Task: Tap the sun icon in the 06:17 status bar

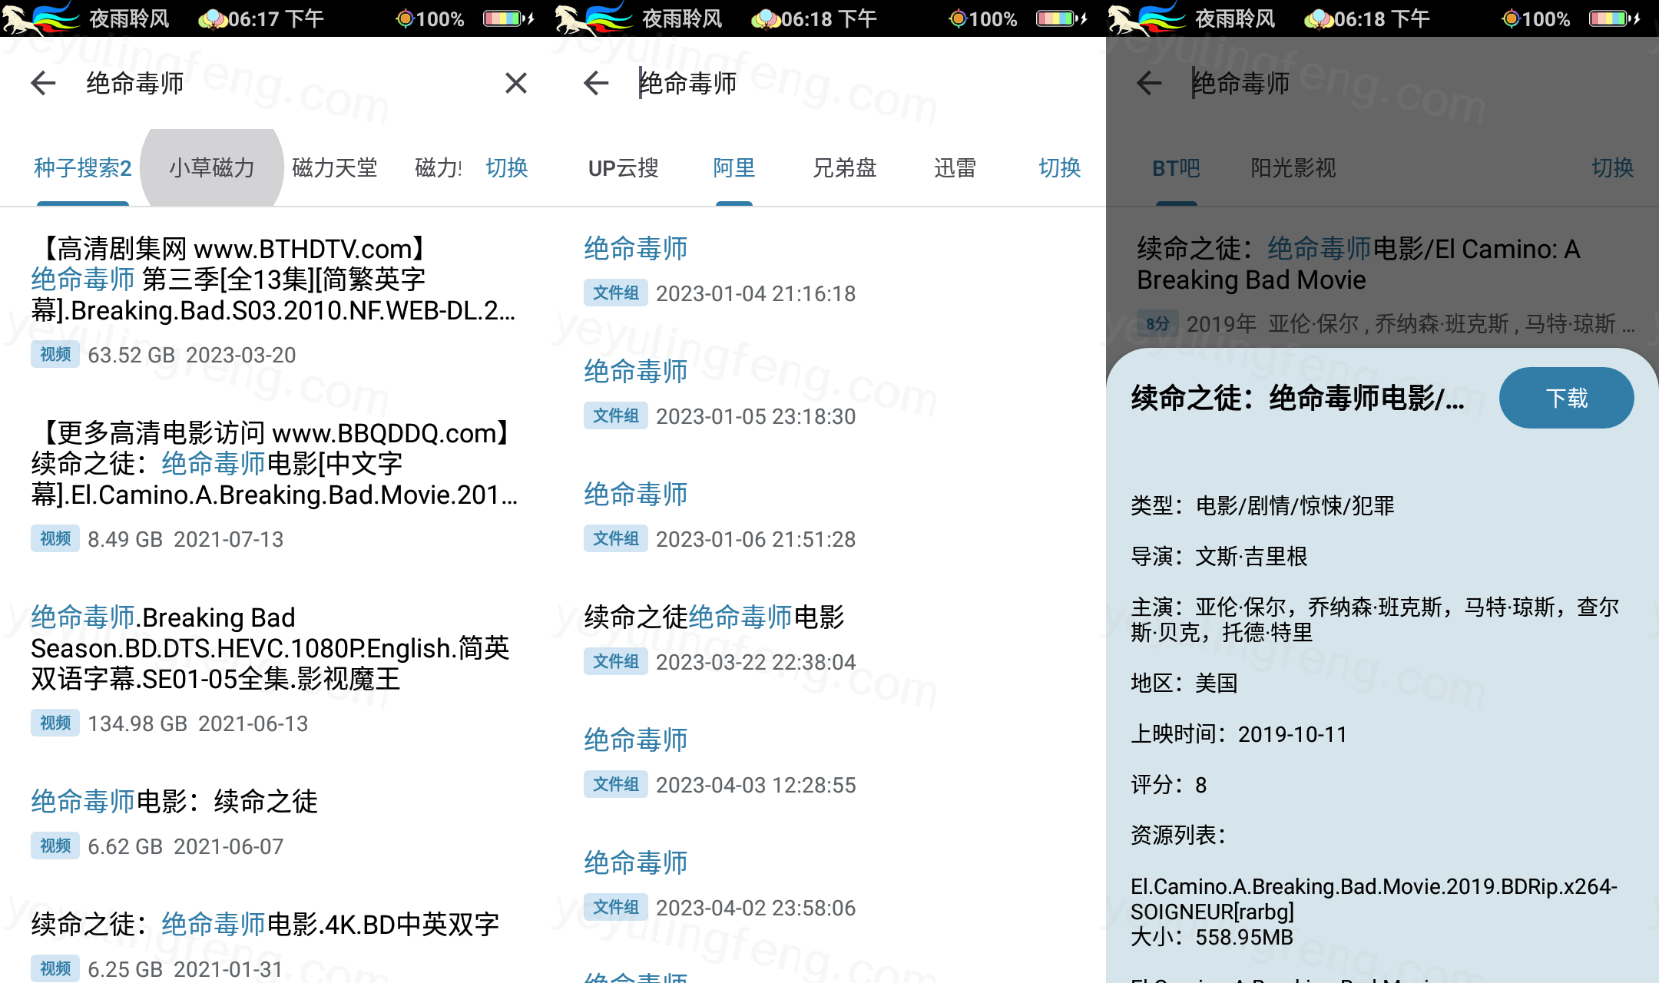Action: [405, 19]
